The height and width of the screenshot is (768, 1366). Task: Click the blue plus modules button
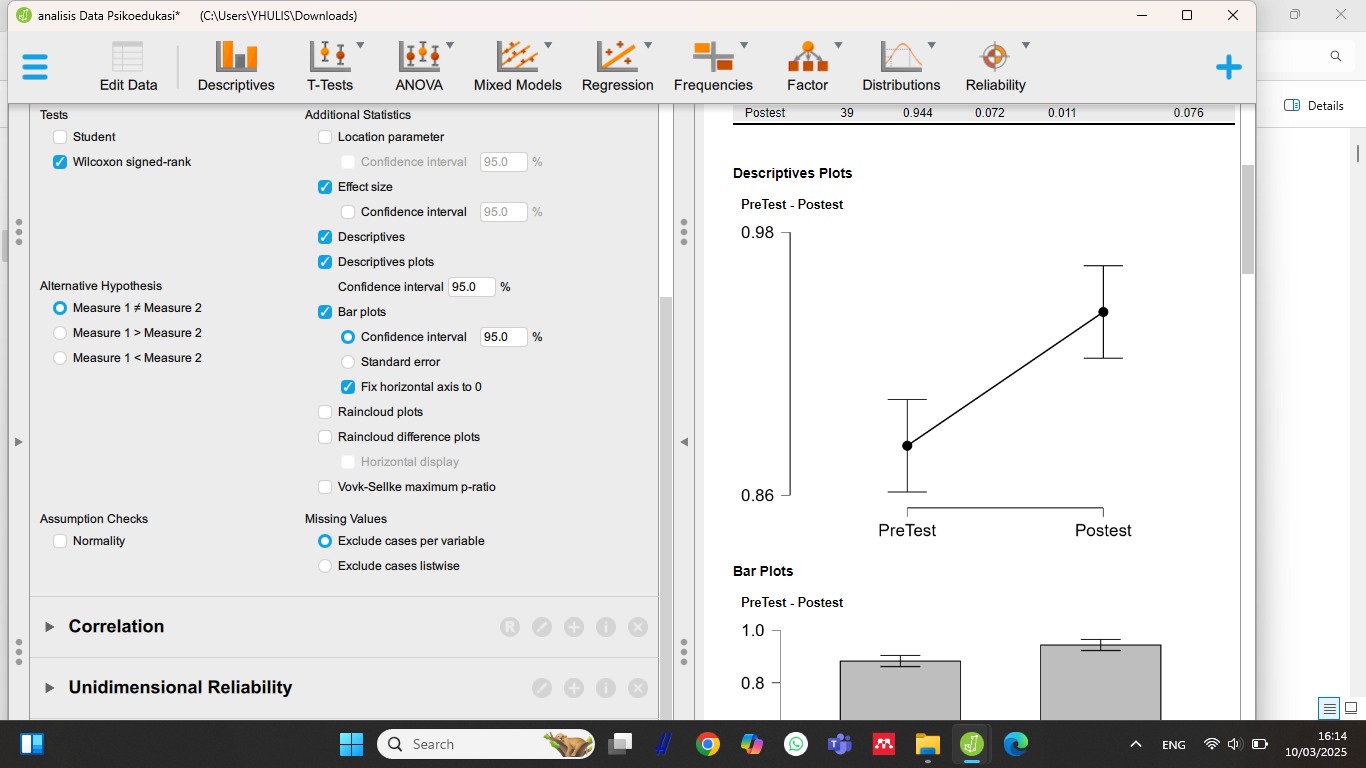pos(1228,67)
